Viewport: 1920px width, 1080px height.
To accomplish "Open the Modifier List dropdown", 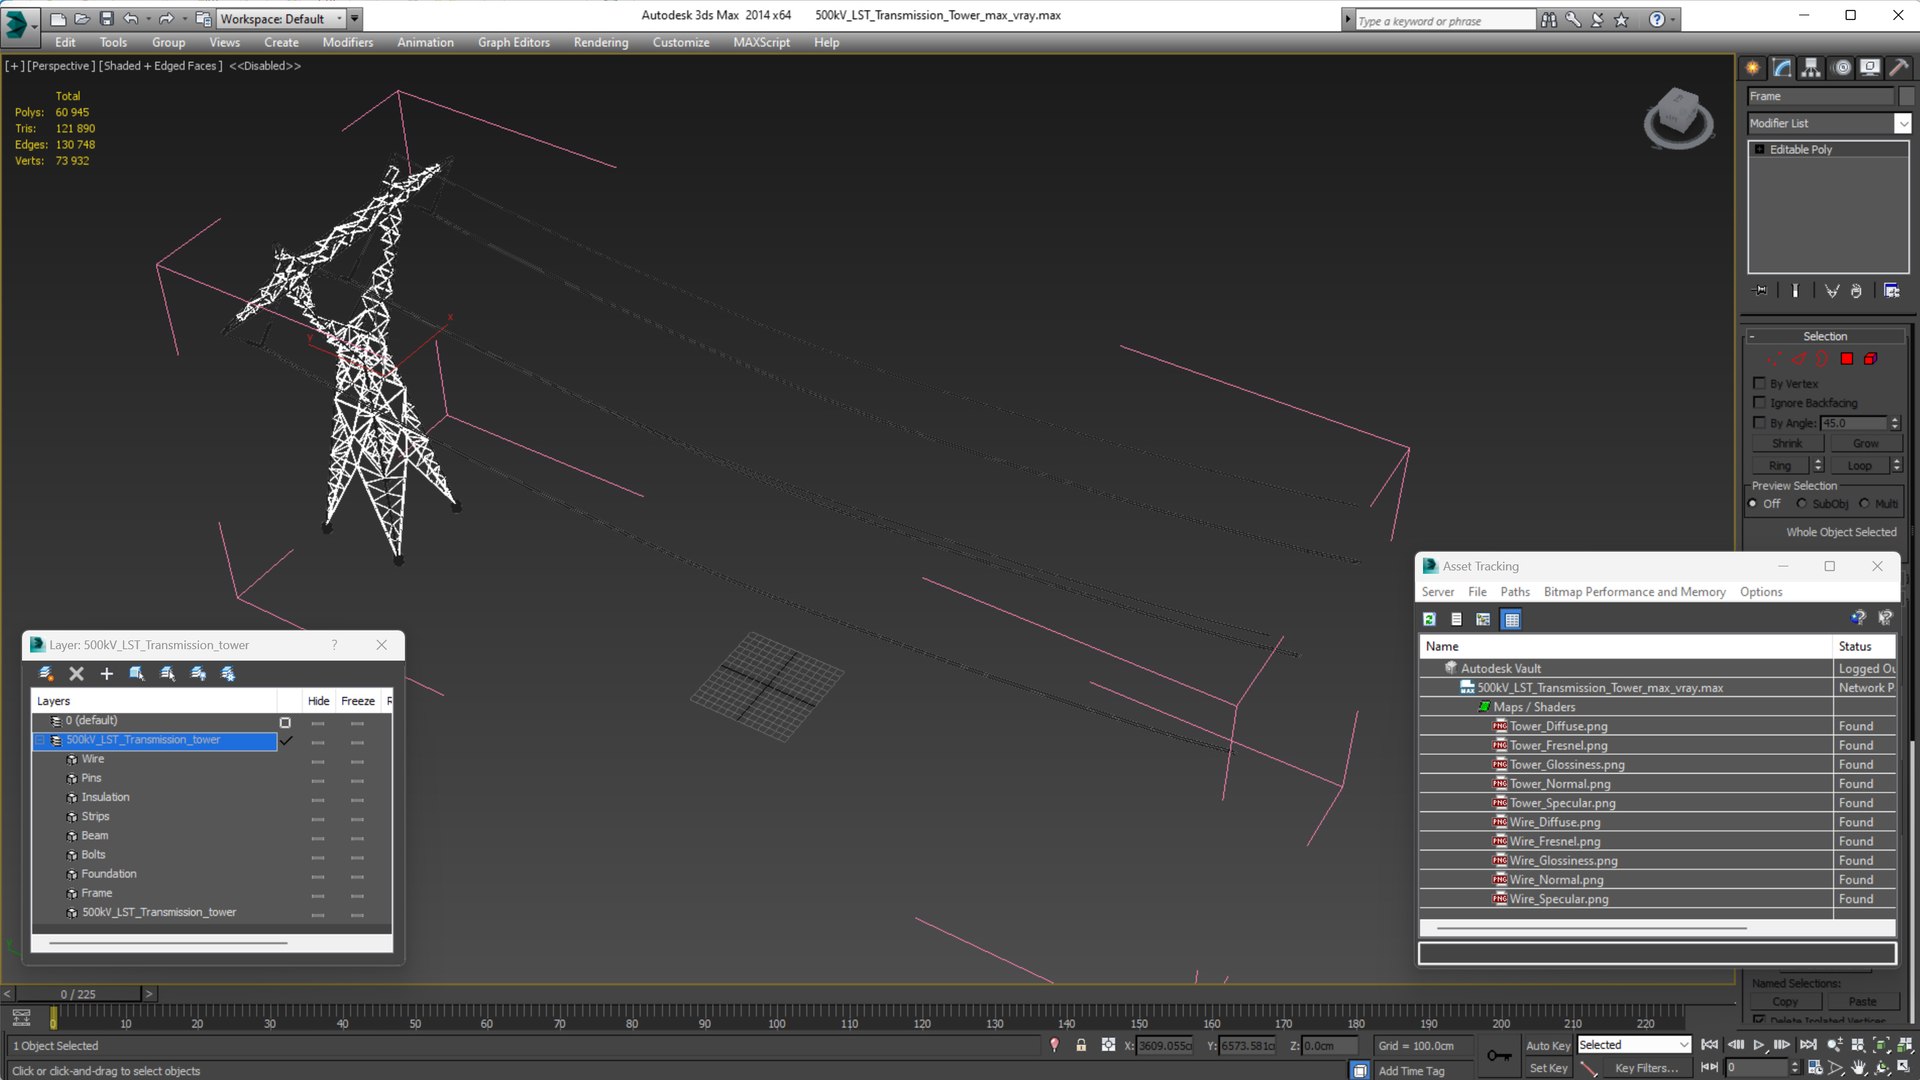I will (x=1902, y=123).
